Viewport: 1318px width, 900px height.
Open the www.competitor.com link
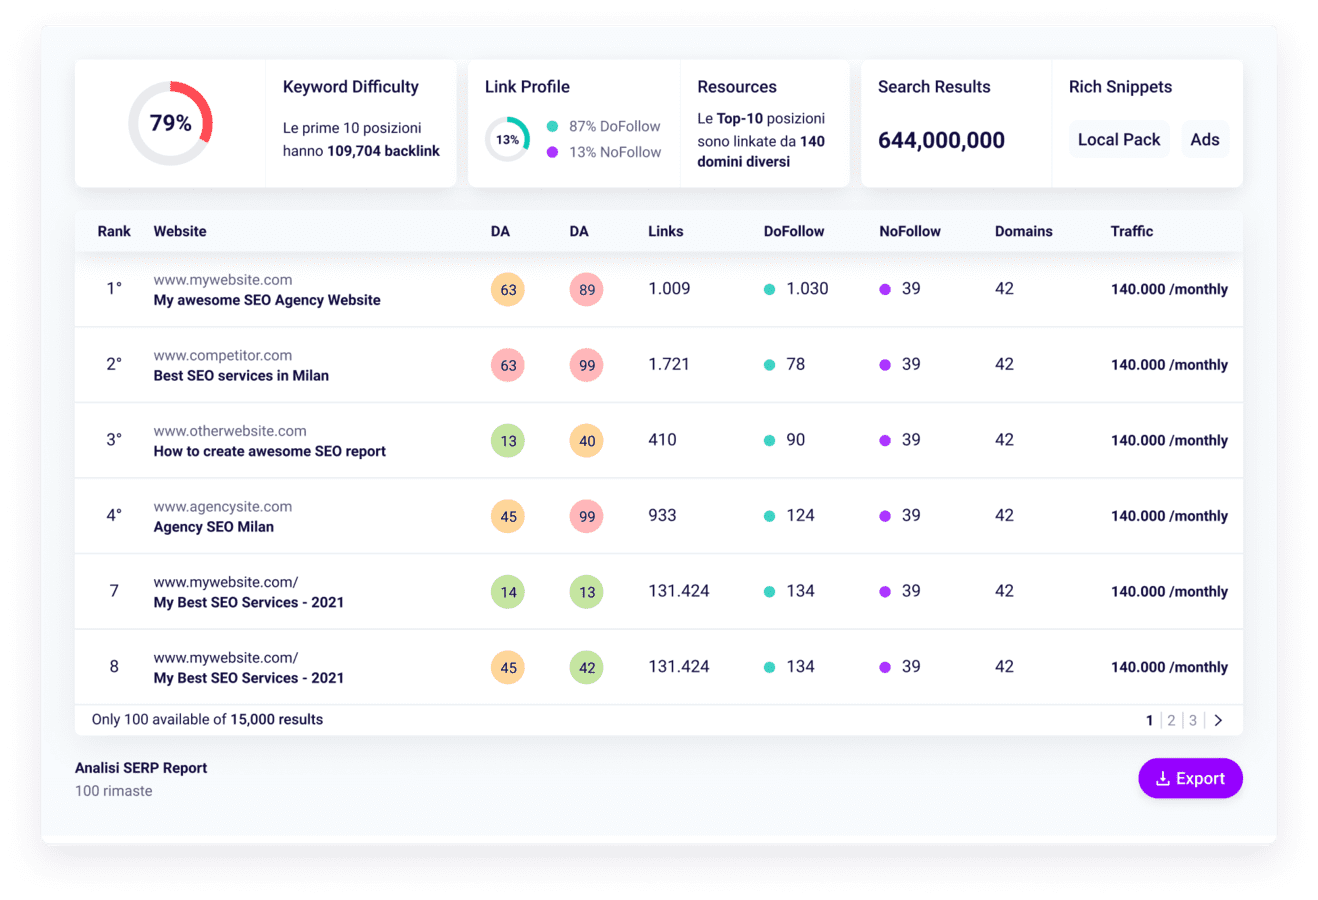(x=222, y=355)
